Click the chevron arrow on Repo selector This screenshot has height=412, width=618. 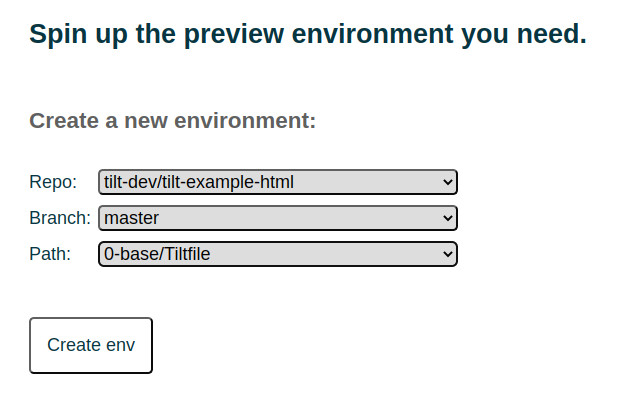pos(447,182)
